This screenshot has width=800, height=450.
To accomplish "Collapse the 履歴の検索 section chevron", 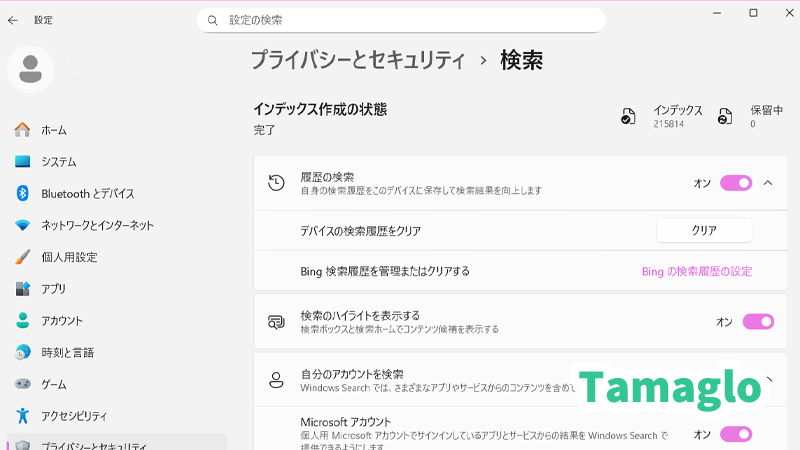I will point(768,183).
